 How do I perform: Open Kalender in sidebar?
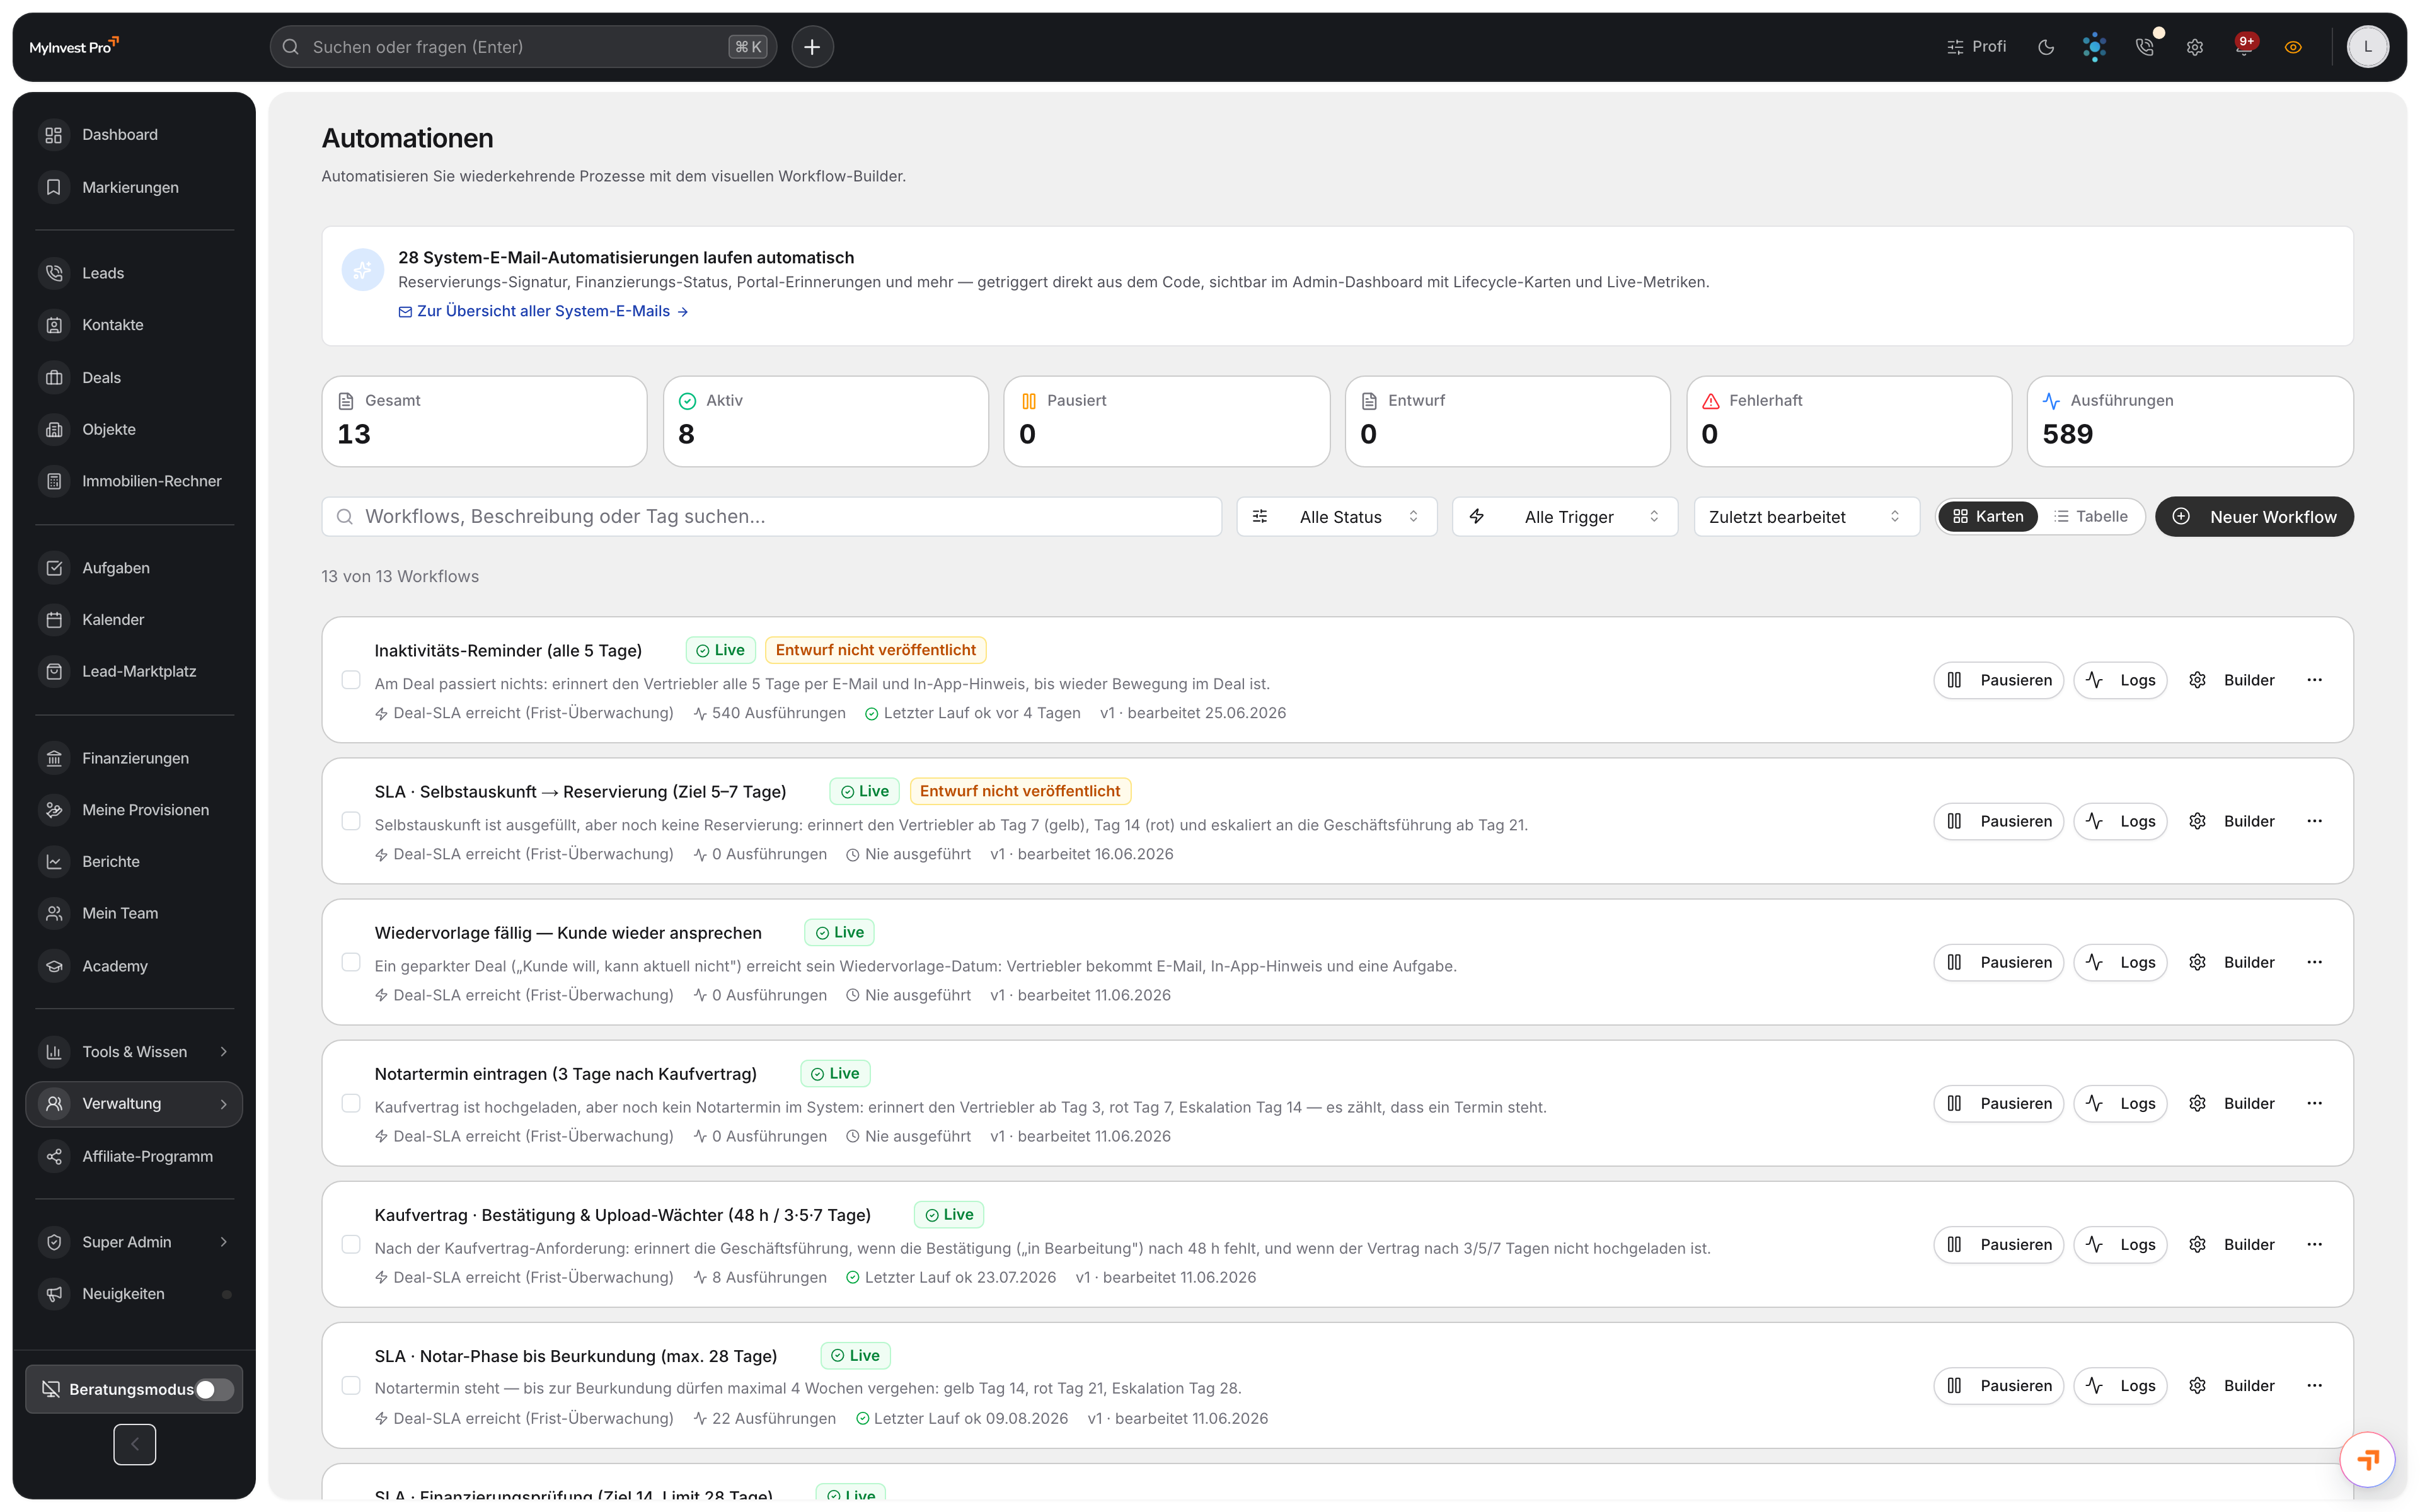tap(134, 620)
